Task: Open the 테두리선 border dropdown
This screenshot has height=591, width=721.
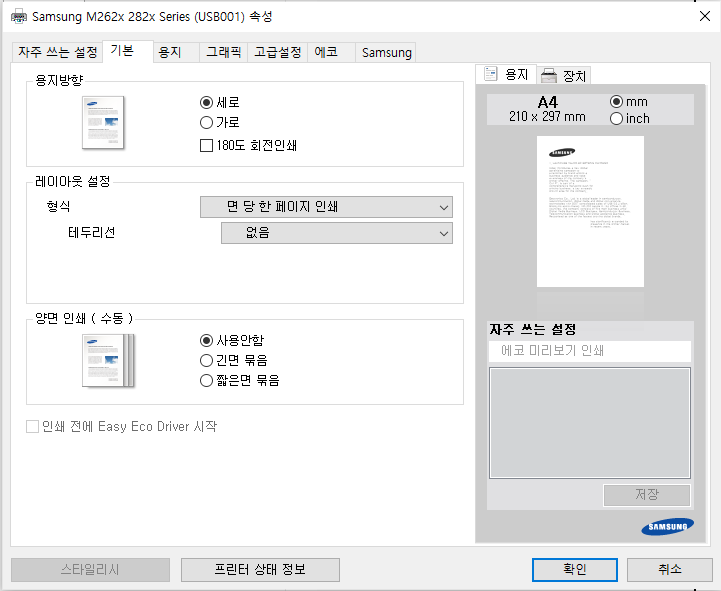Action: coord(337,233)
